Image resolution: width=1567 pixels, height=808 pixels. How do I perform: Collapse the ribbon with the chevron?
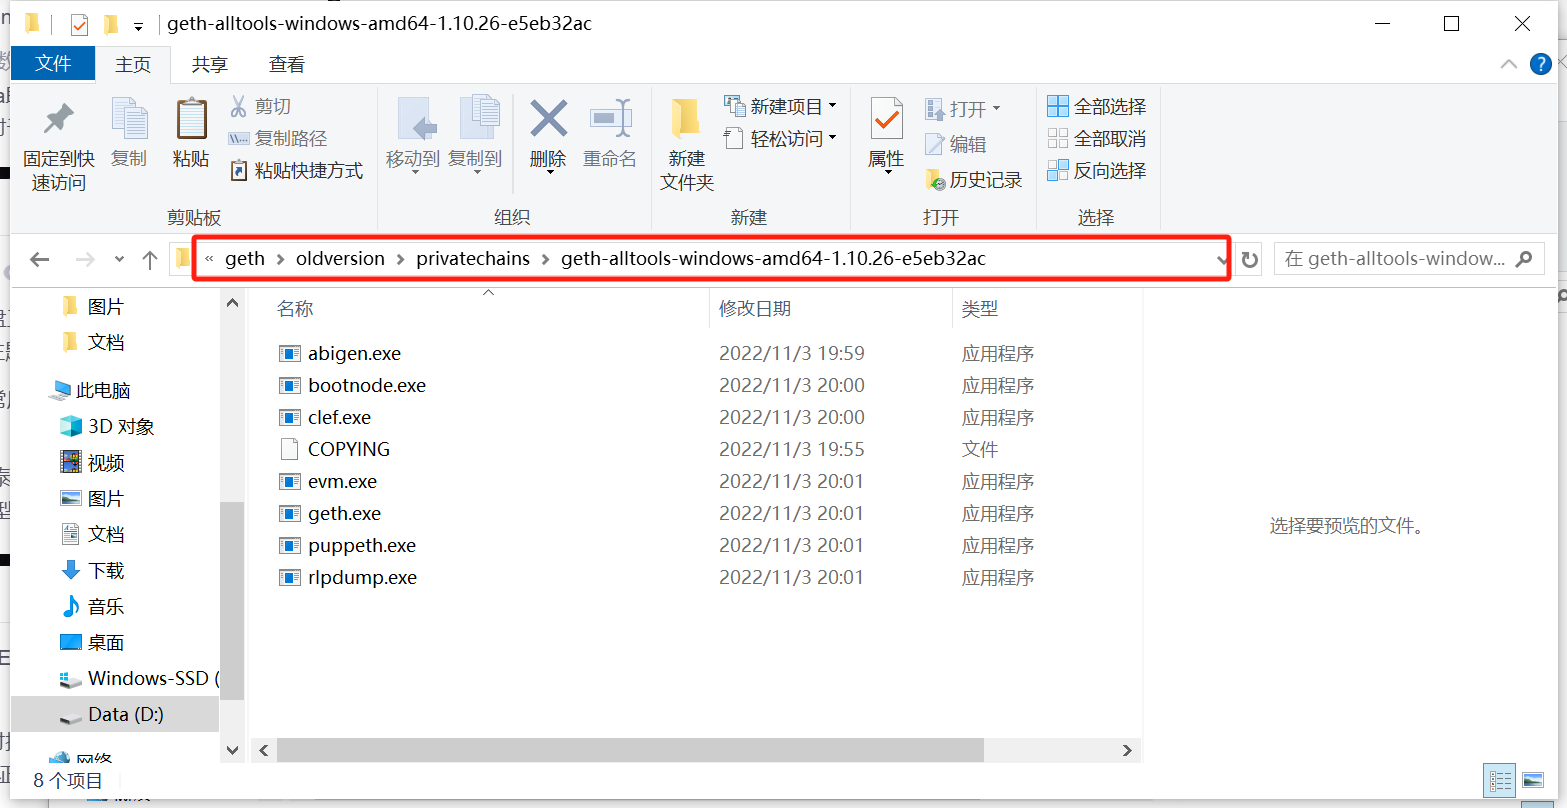1509,64
